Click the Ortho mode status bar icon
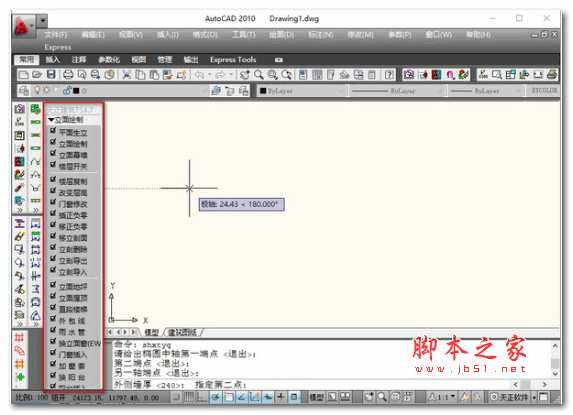This screenshot has width=573, height=415. pos(202,397)
